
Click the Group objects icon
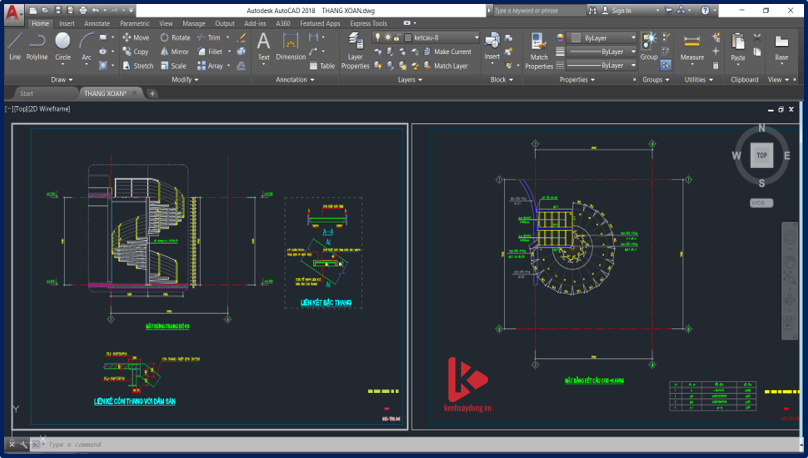(x=649, y=46)
